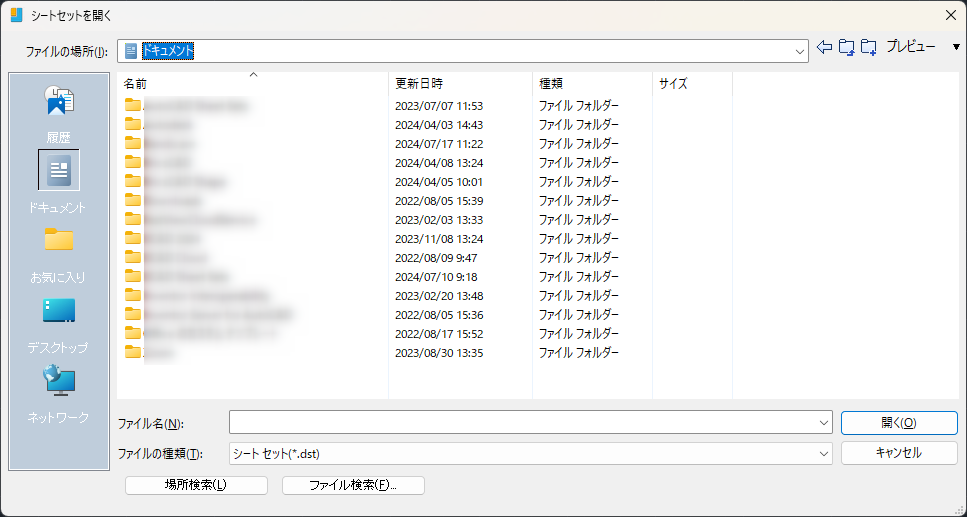Open the お気に入り favorites folder
Image resolution: width=967 pixels, height=517 pixels.
(59, 254)
